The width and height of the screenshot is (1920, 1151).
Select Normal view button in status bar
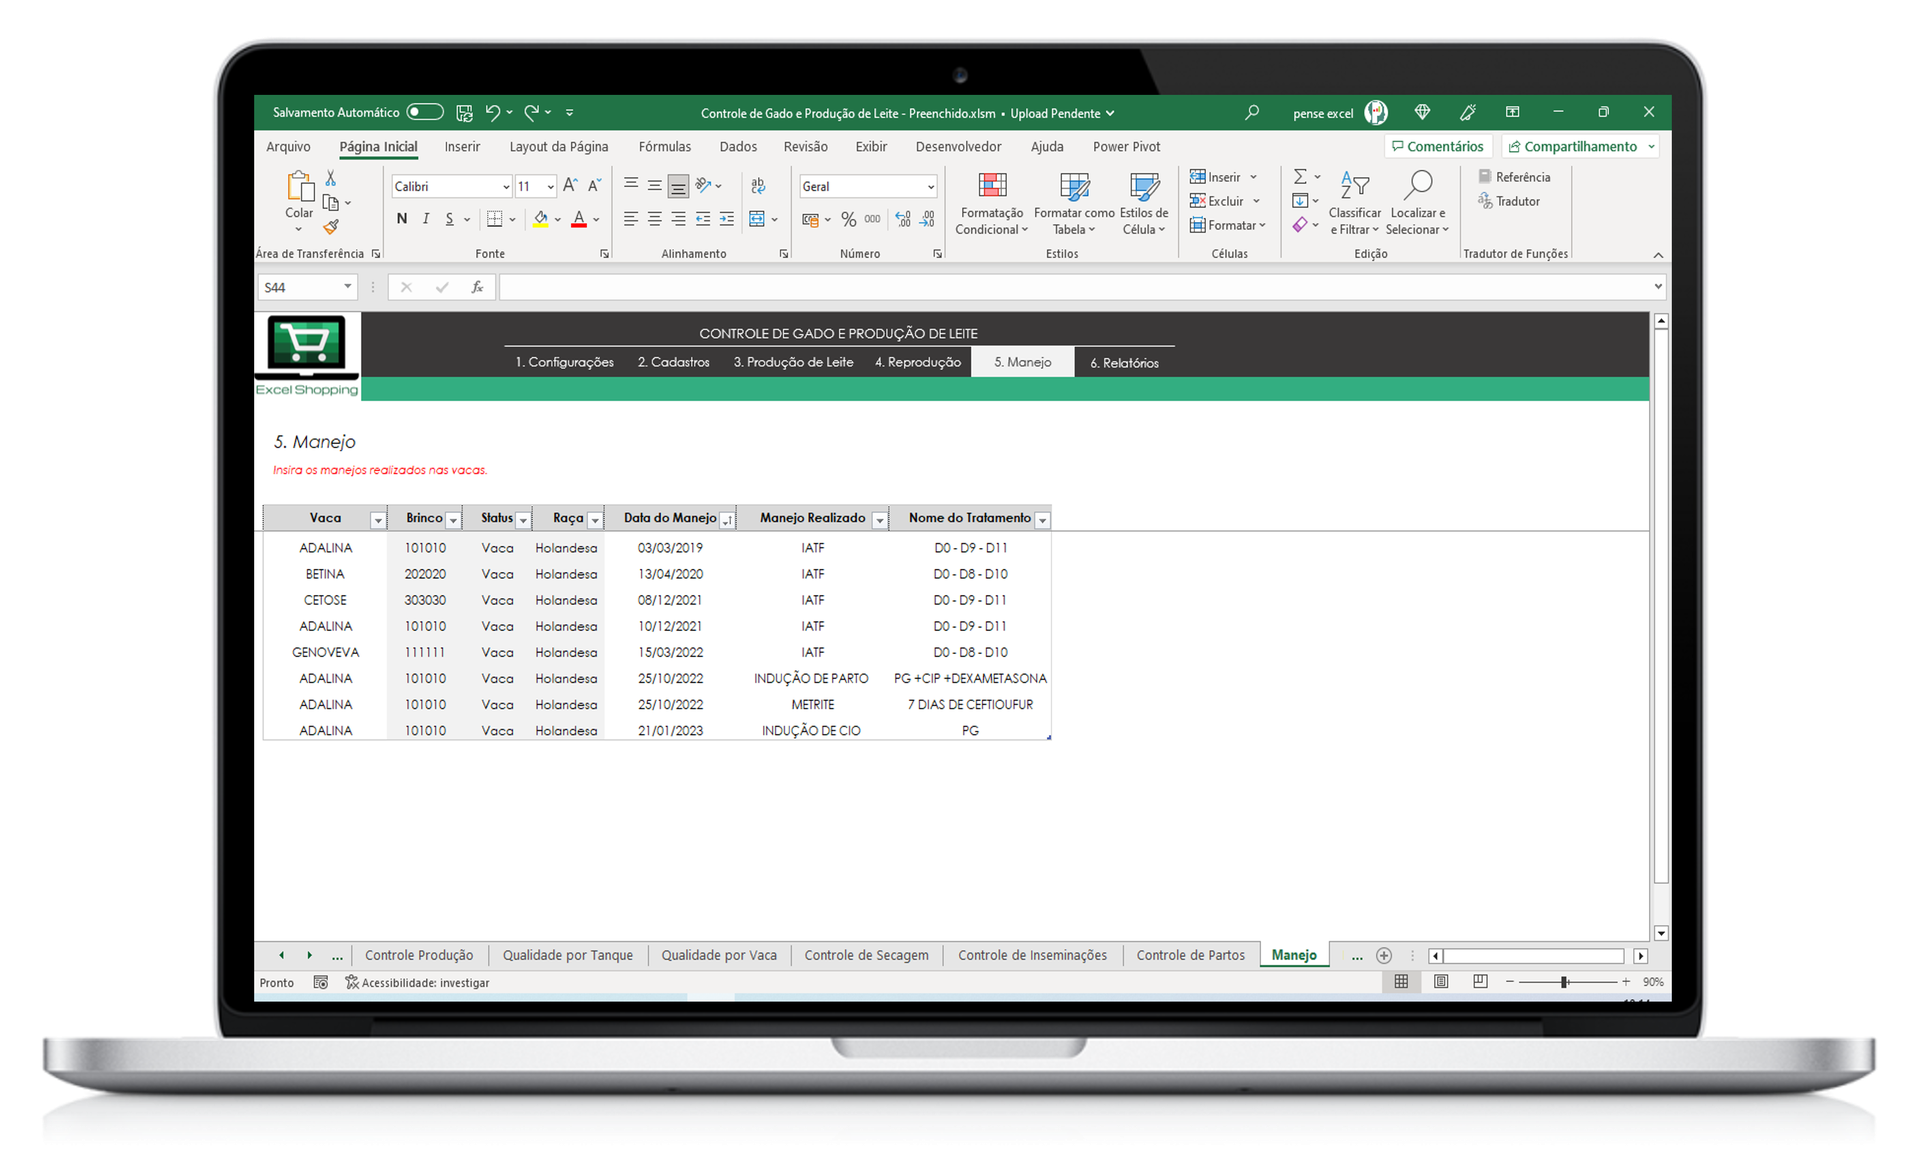point(1401,982)
